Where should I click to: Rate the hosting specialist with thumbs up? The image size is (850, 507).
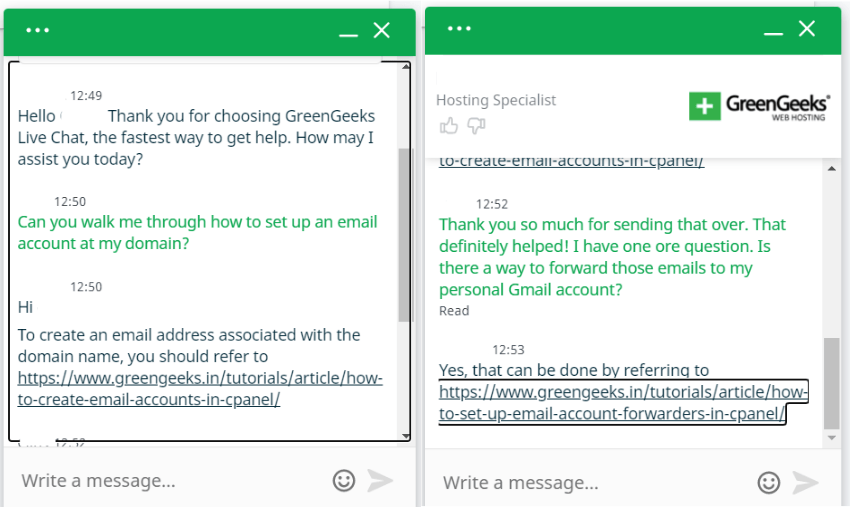(x=448, y=126)
